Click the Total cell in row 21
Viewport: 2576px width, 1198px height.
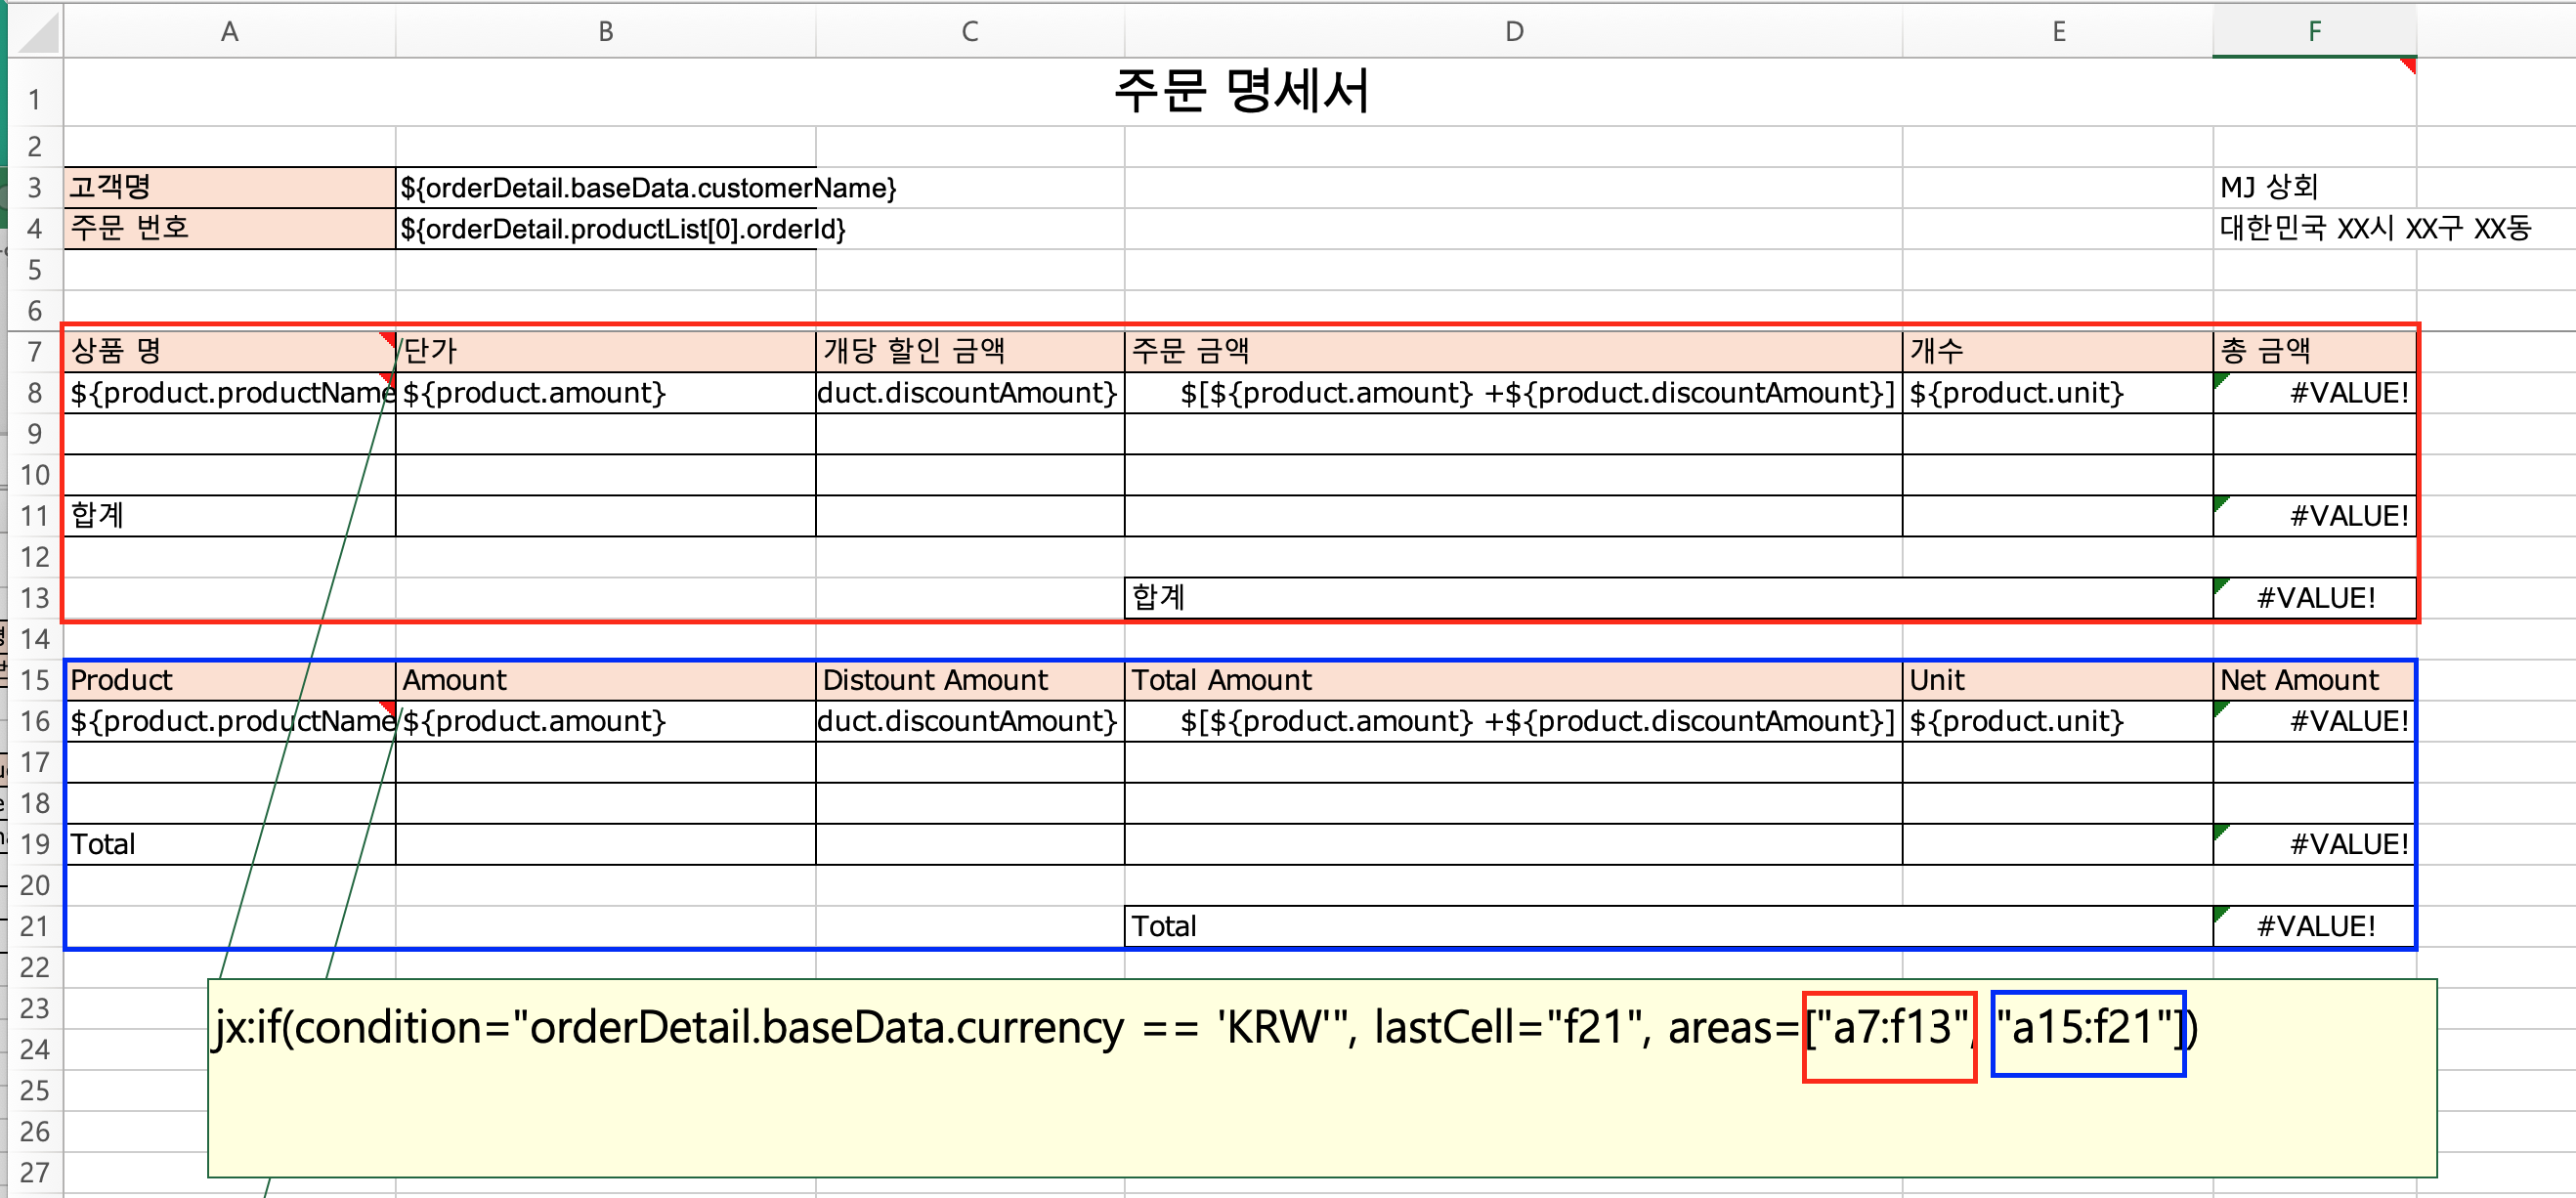pyautogui.click(x=1668, y=926)
